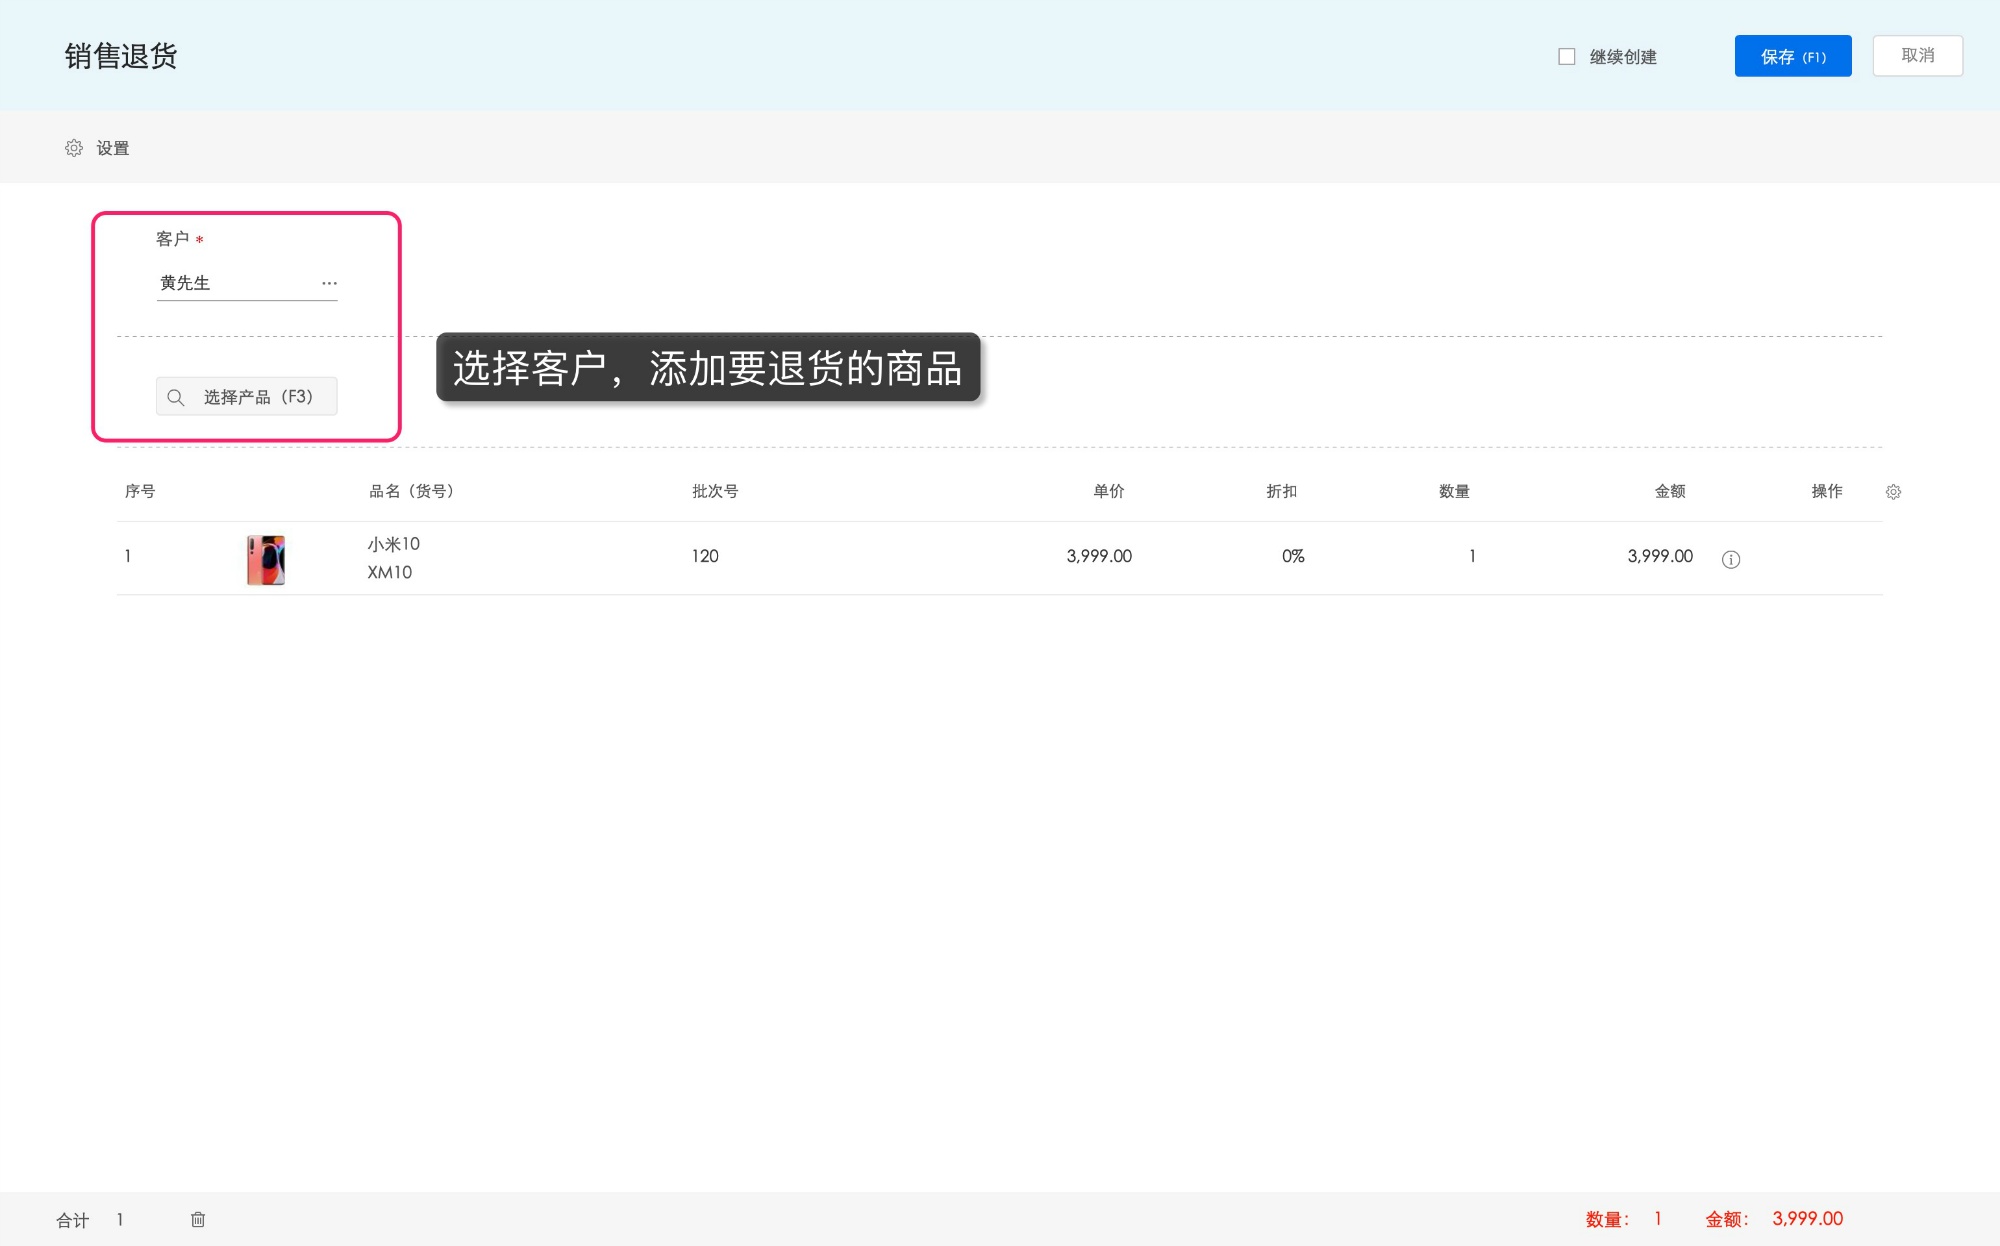Click the search icon in 选择产品 button

coord(176,397)
